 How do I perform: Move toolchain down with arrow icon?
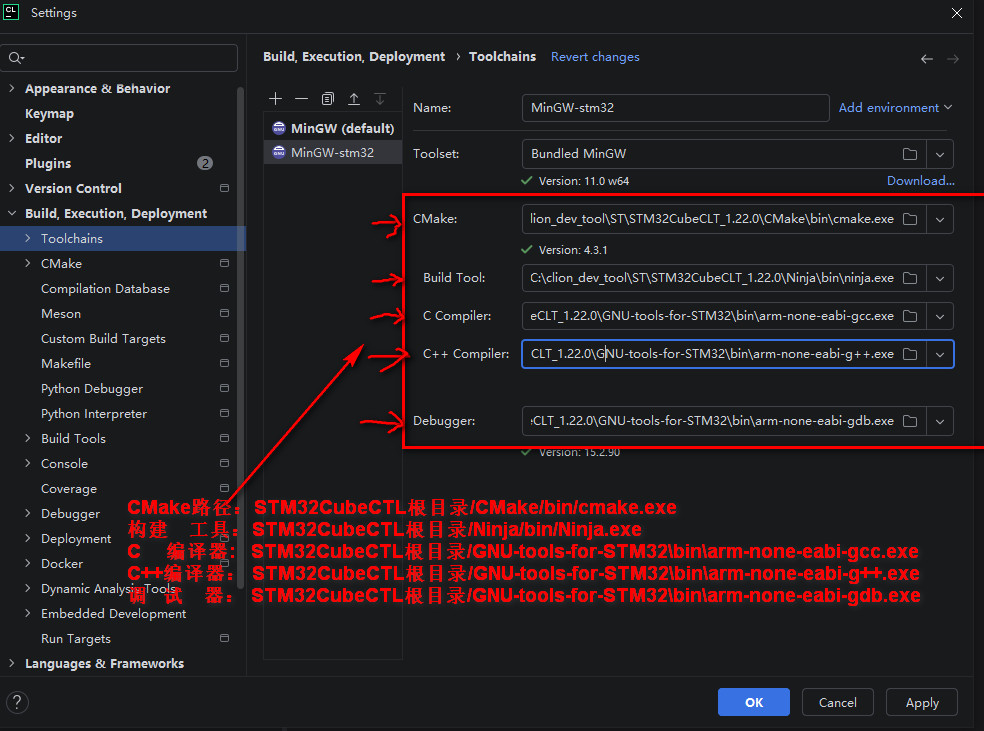pos(380,99)
